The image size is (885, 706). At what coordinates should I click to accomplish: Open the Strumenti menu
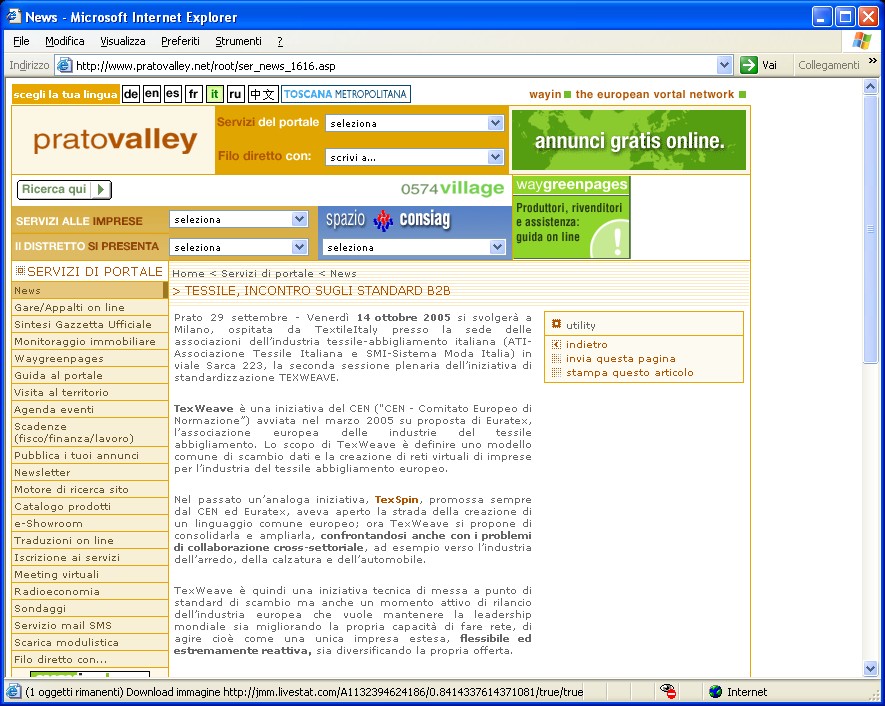(x=238, y=41)
